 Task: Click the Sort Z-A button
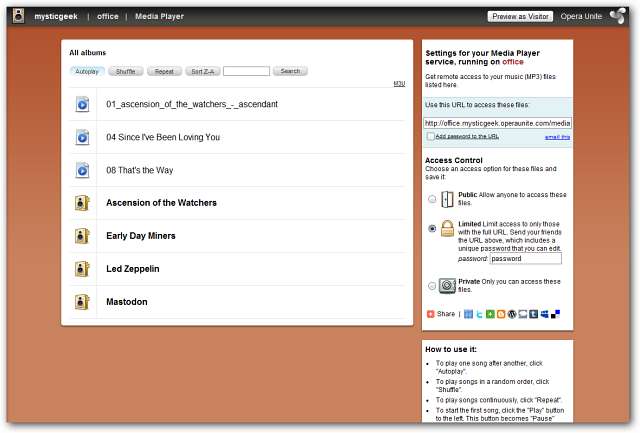point(203,71)
